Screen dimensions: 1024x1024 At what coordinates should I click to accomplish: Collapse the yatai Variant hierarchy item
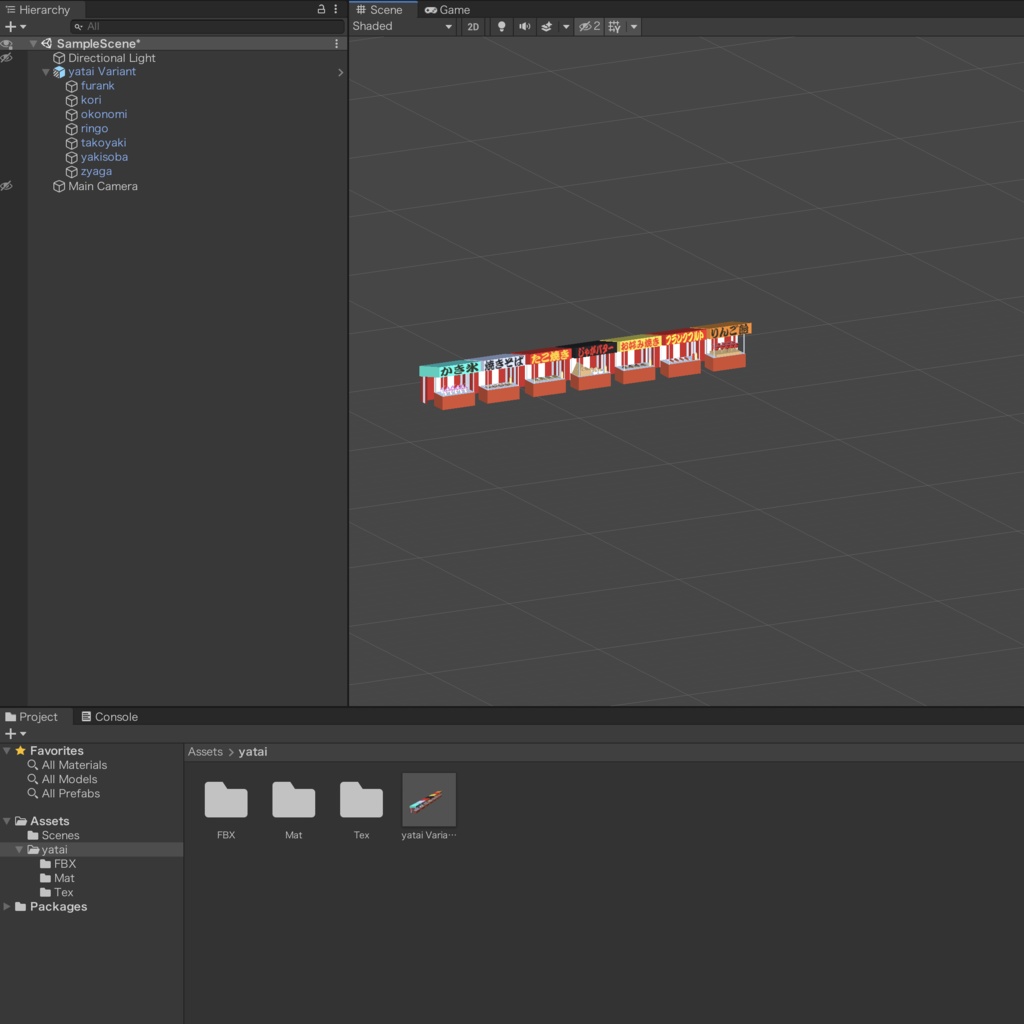(46, 72)
